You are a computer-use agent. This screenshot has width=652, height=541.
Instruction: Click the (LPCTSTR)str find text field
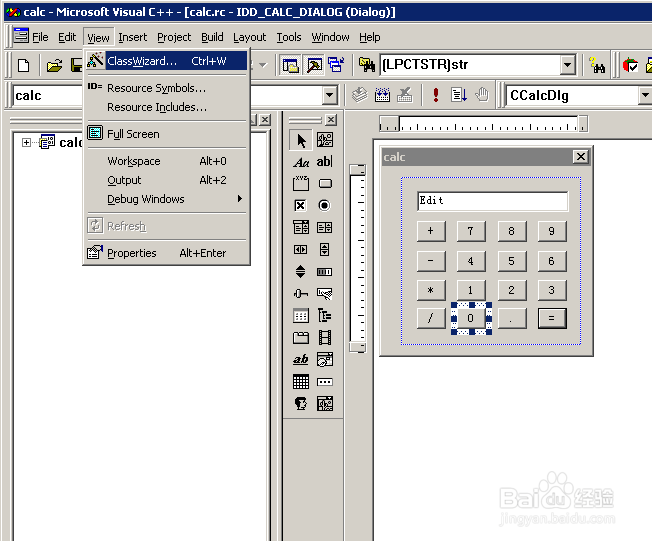tap(470, 65)
